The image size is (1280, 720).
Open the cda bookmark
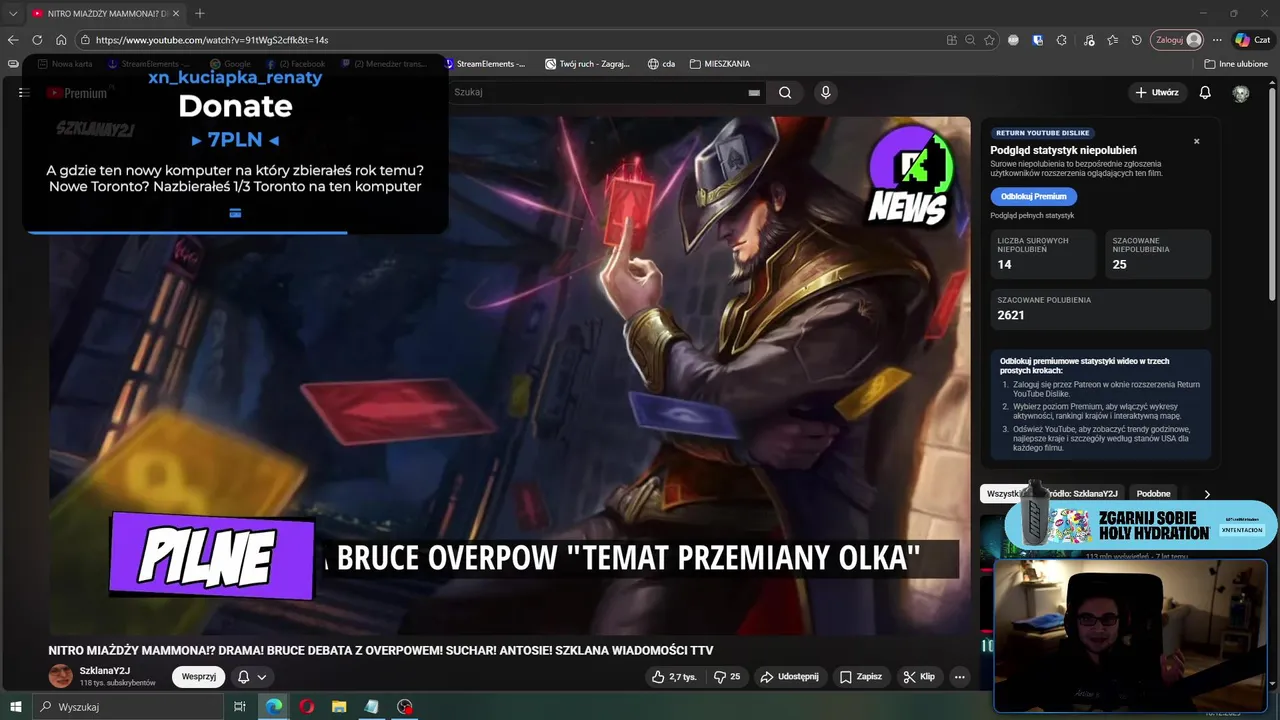pos(661,64)
